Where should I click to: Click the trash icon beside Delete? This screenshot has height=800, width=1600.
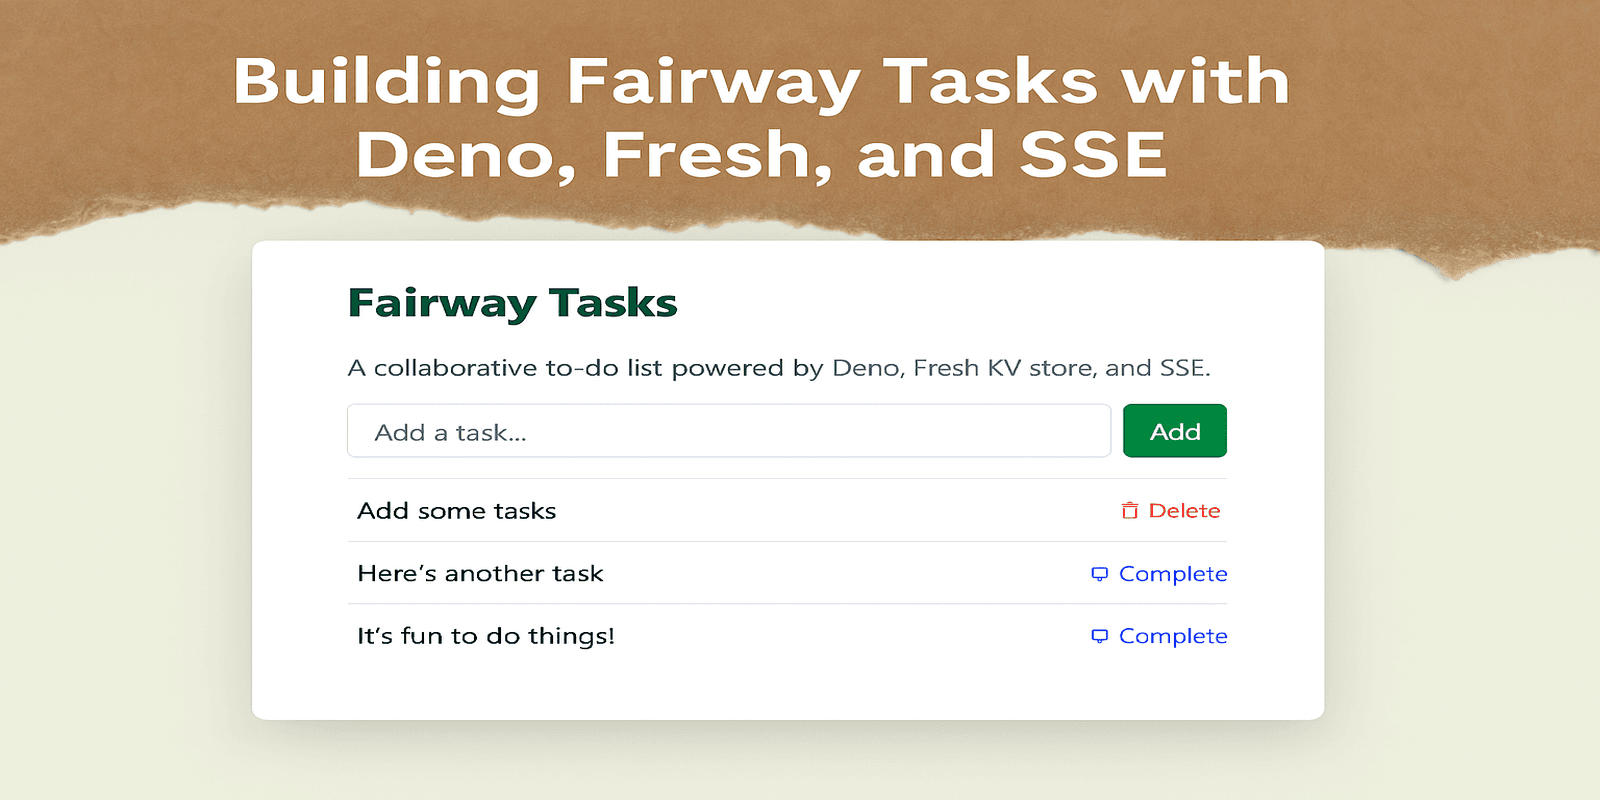pos(1130,510)
